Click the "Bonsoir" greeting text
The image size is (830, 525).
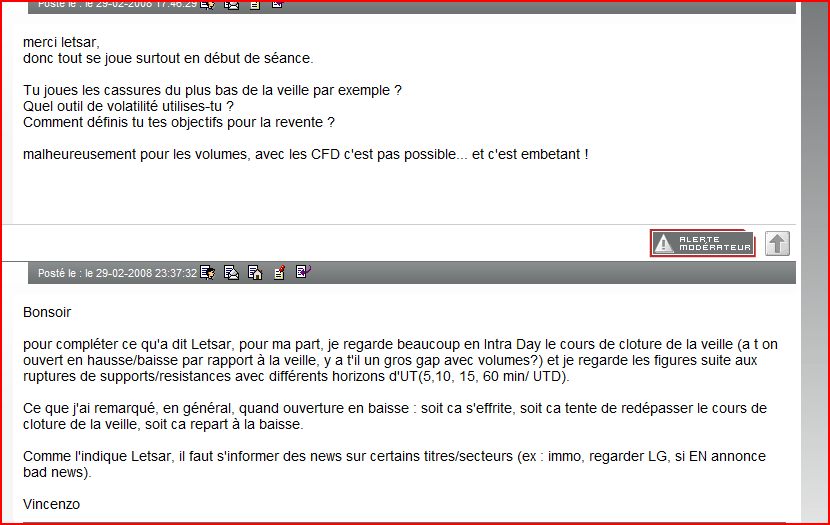[47, 312]
